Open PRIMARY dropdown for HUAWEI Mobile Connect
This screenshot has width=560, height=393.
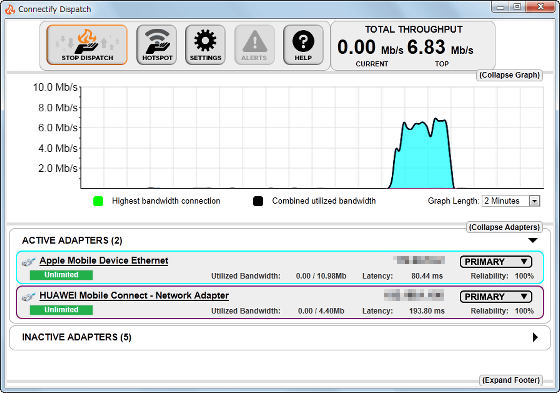(496, 297)
